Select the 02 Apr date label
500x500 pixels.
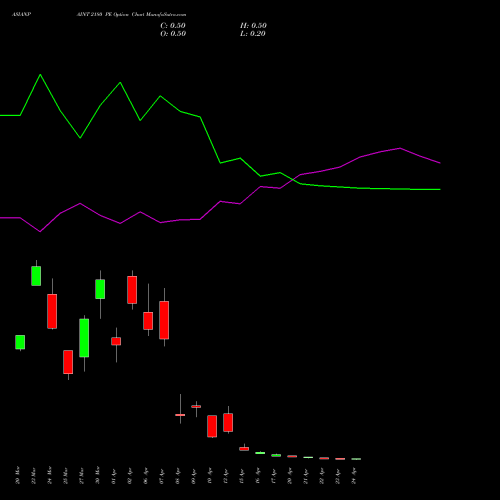(x=130, y=475)
